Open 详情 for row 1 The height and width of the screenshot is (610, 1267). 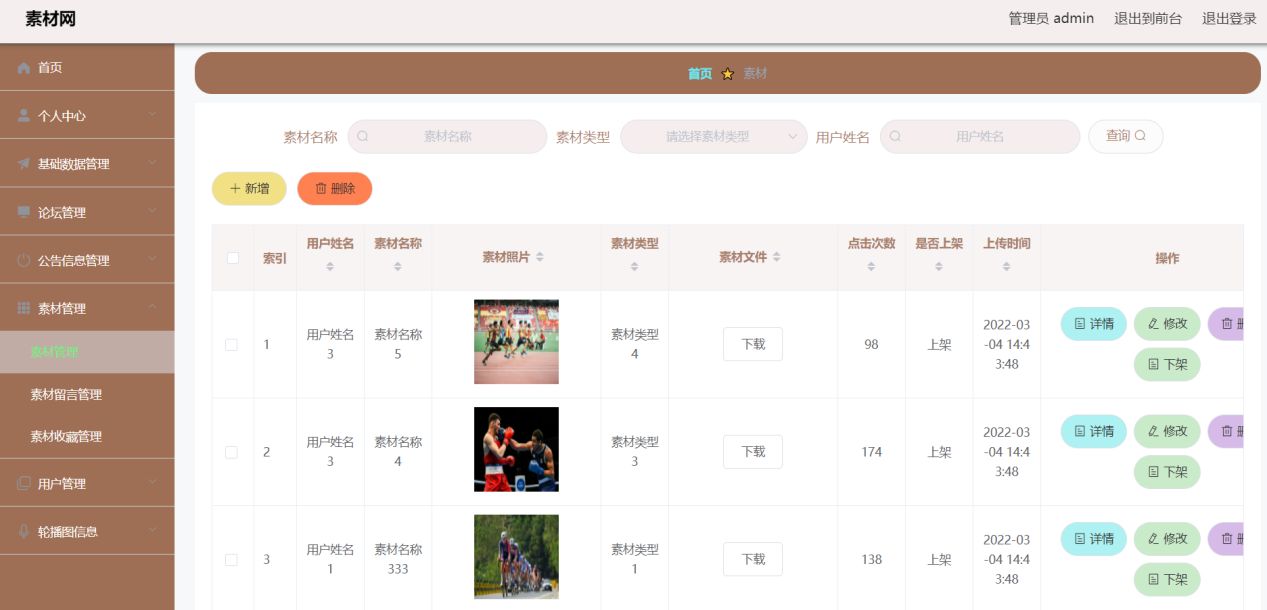pos(1094,323)
